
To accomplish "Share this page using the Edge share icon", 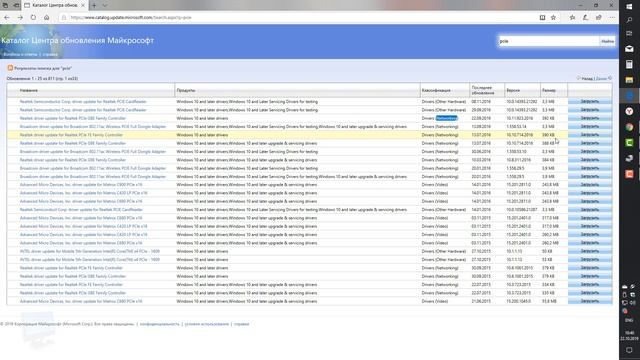I will point(599,18).
